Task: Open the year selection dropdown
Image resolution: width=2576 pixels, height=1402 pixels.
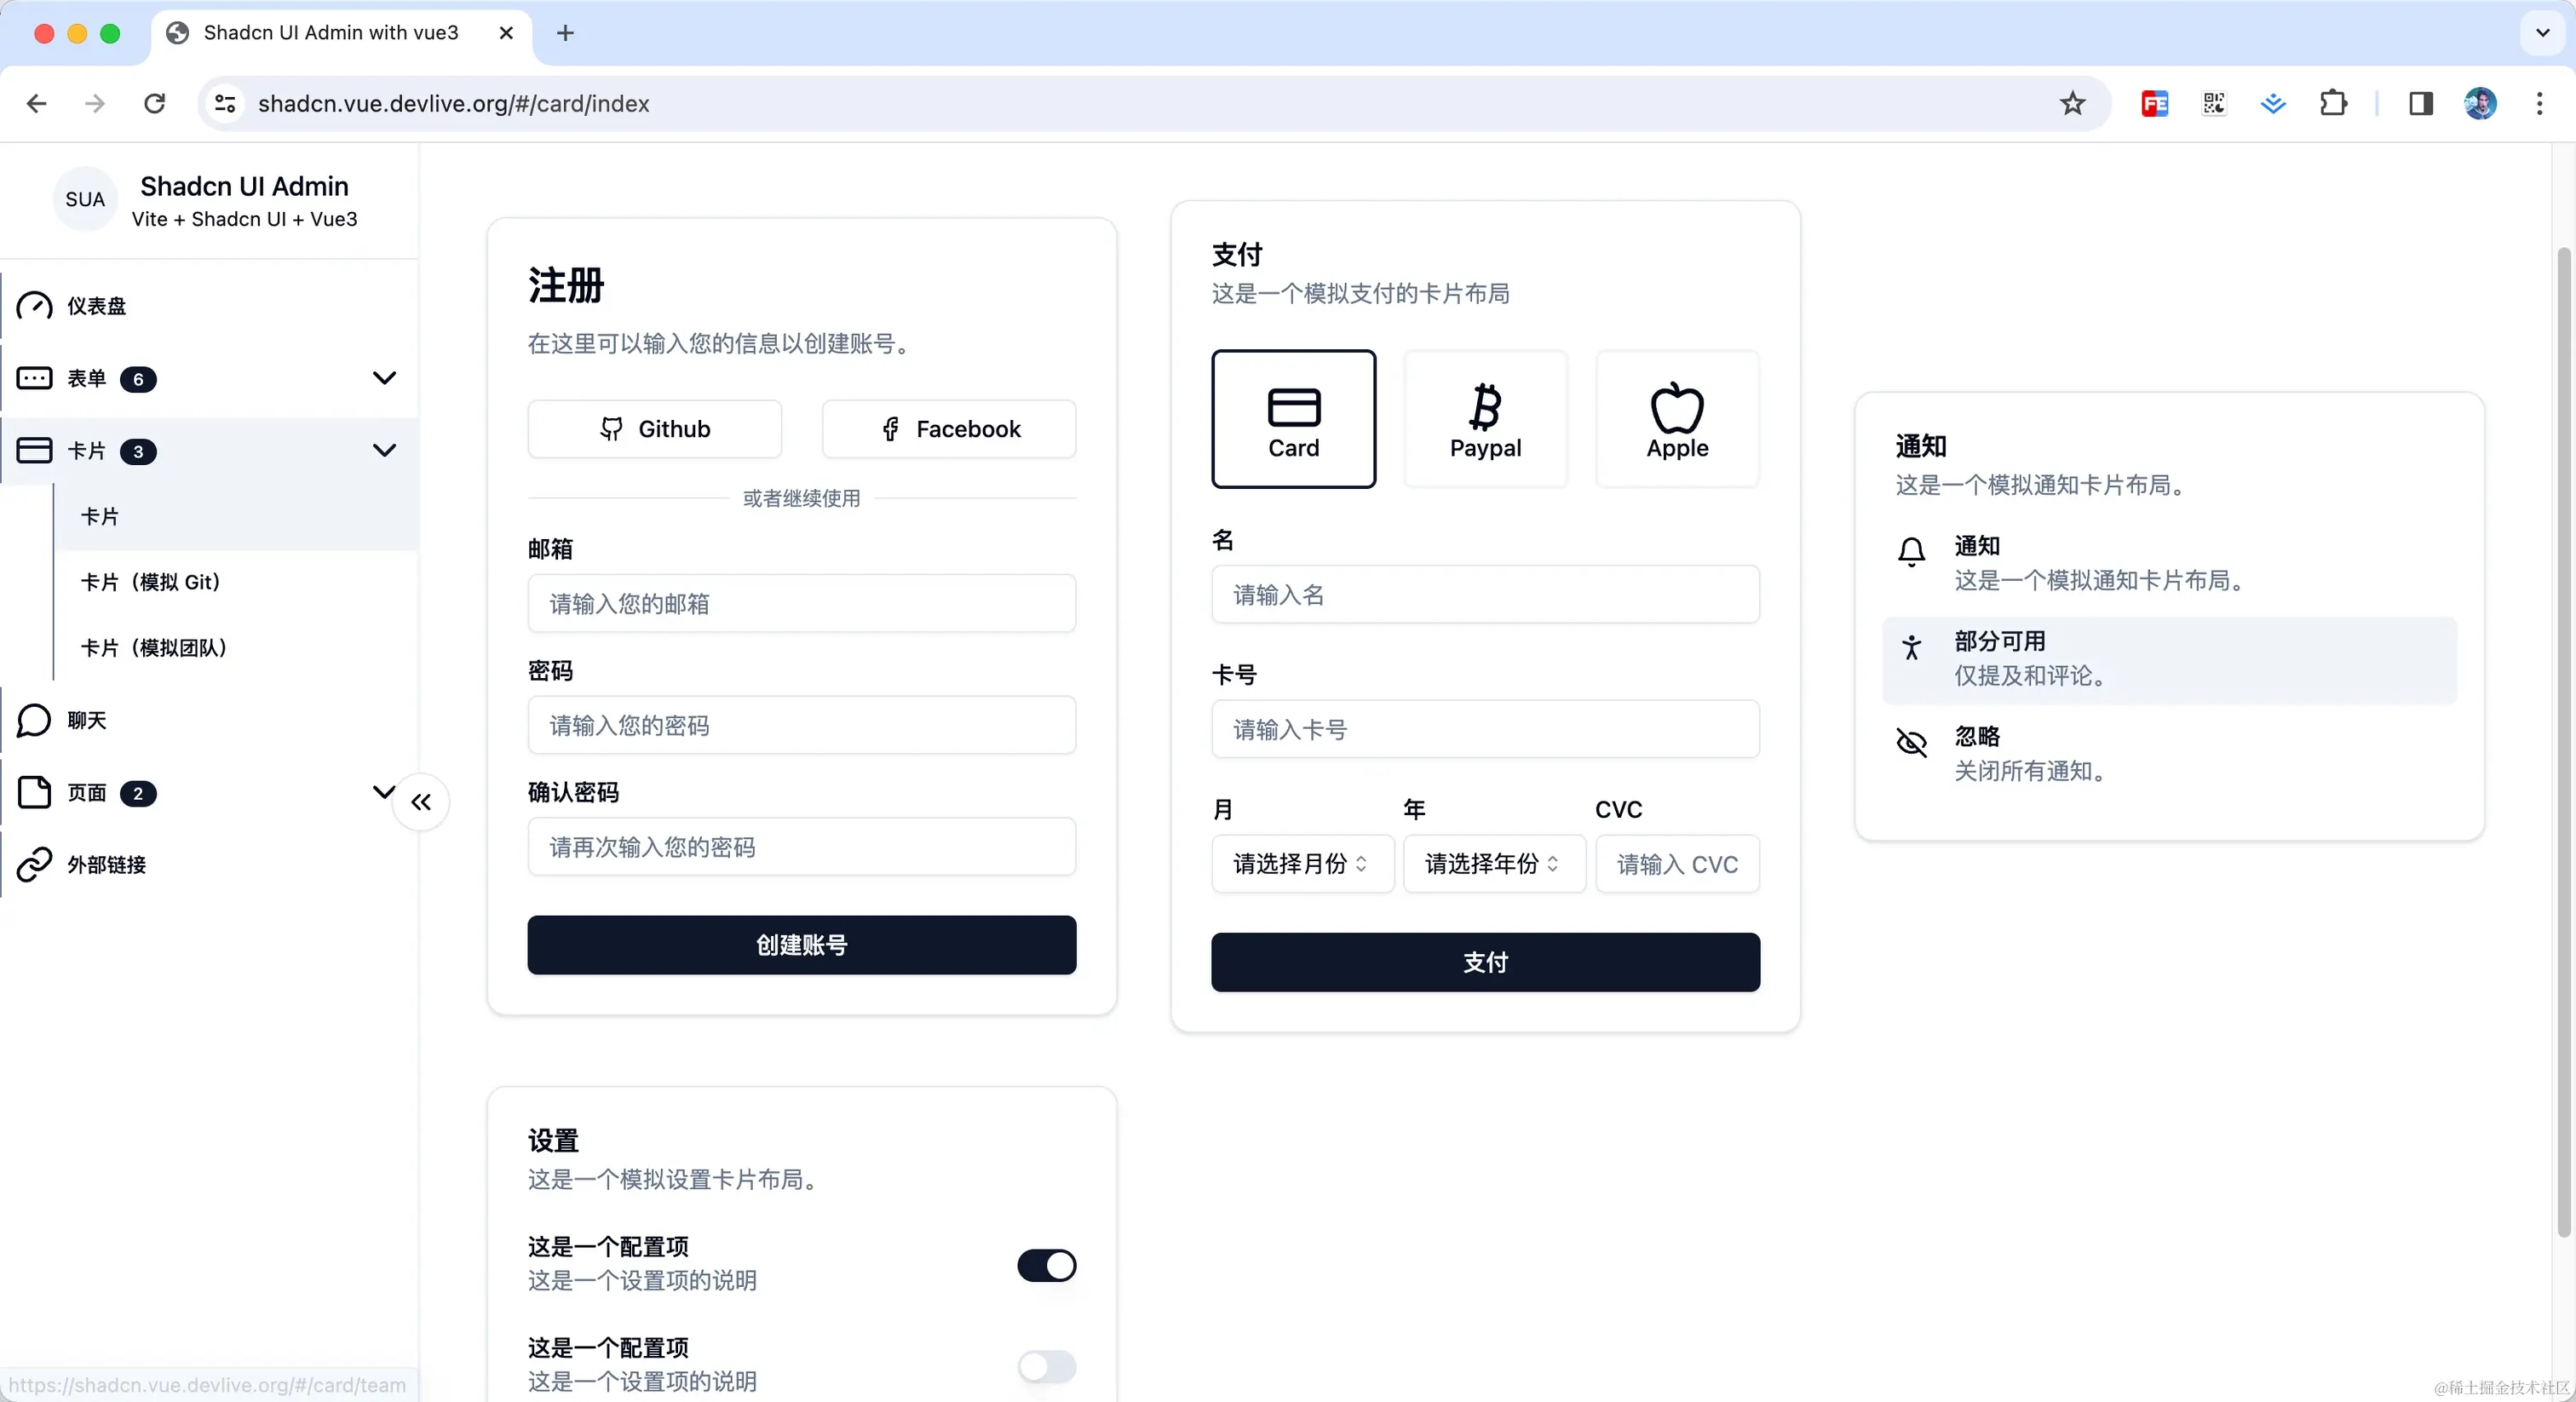Action: click(1493, 864)
